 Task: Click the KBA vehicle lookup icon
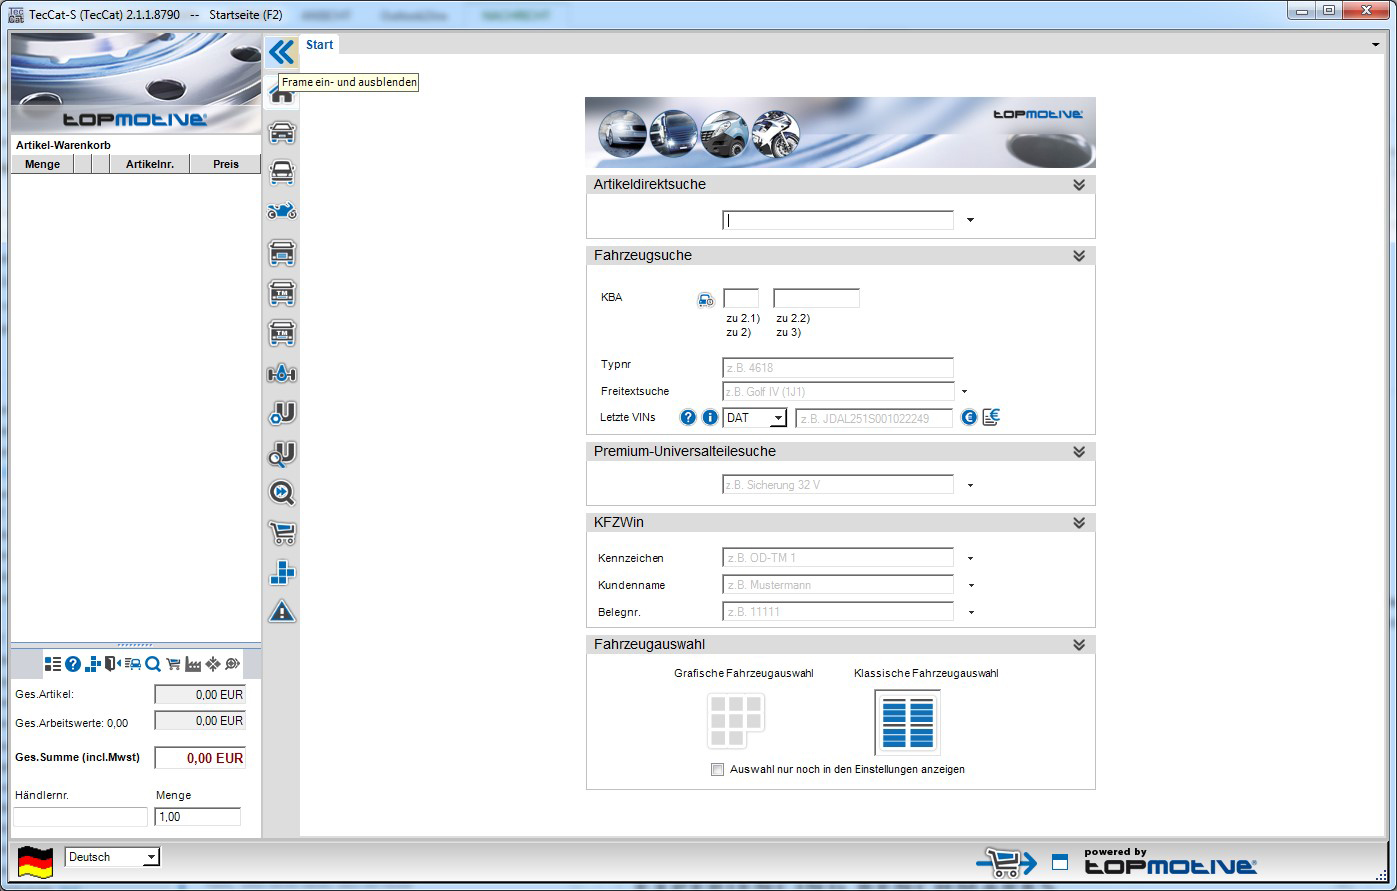click(x=706, y=299)
